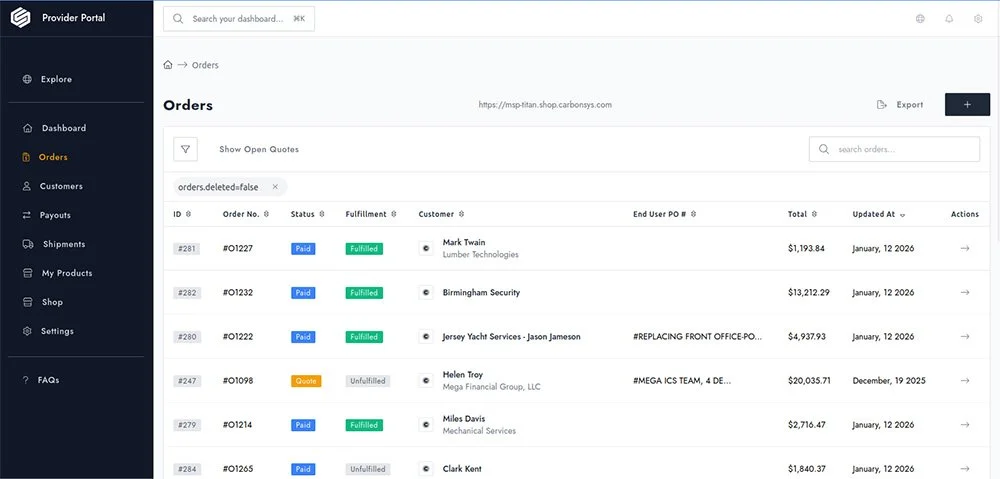Open order #O1098 via arrow action
1000x479 pixels.
click(x=965, y=380)
